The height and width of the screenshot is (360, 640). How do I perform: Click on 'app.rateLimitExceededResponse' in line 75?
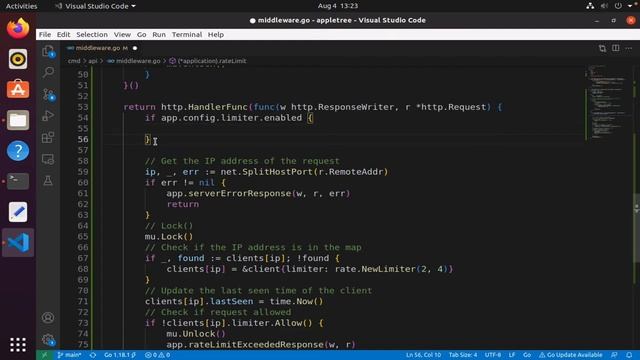[245, 345]
